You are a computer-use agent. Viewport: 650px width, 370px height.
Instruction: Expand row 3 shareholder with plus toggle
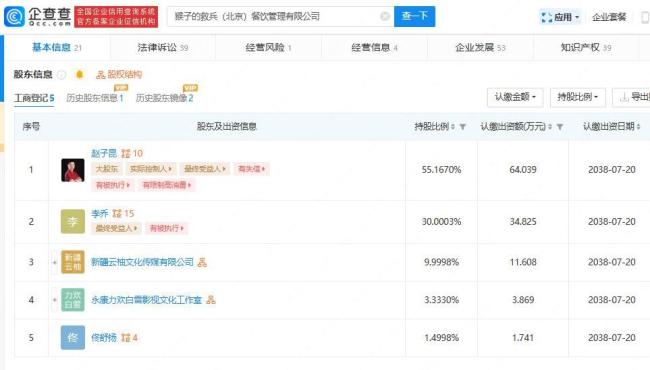tap(54, 262)
